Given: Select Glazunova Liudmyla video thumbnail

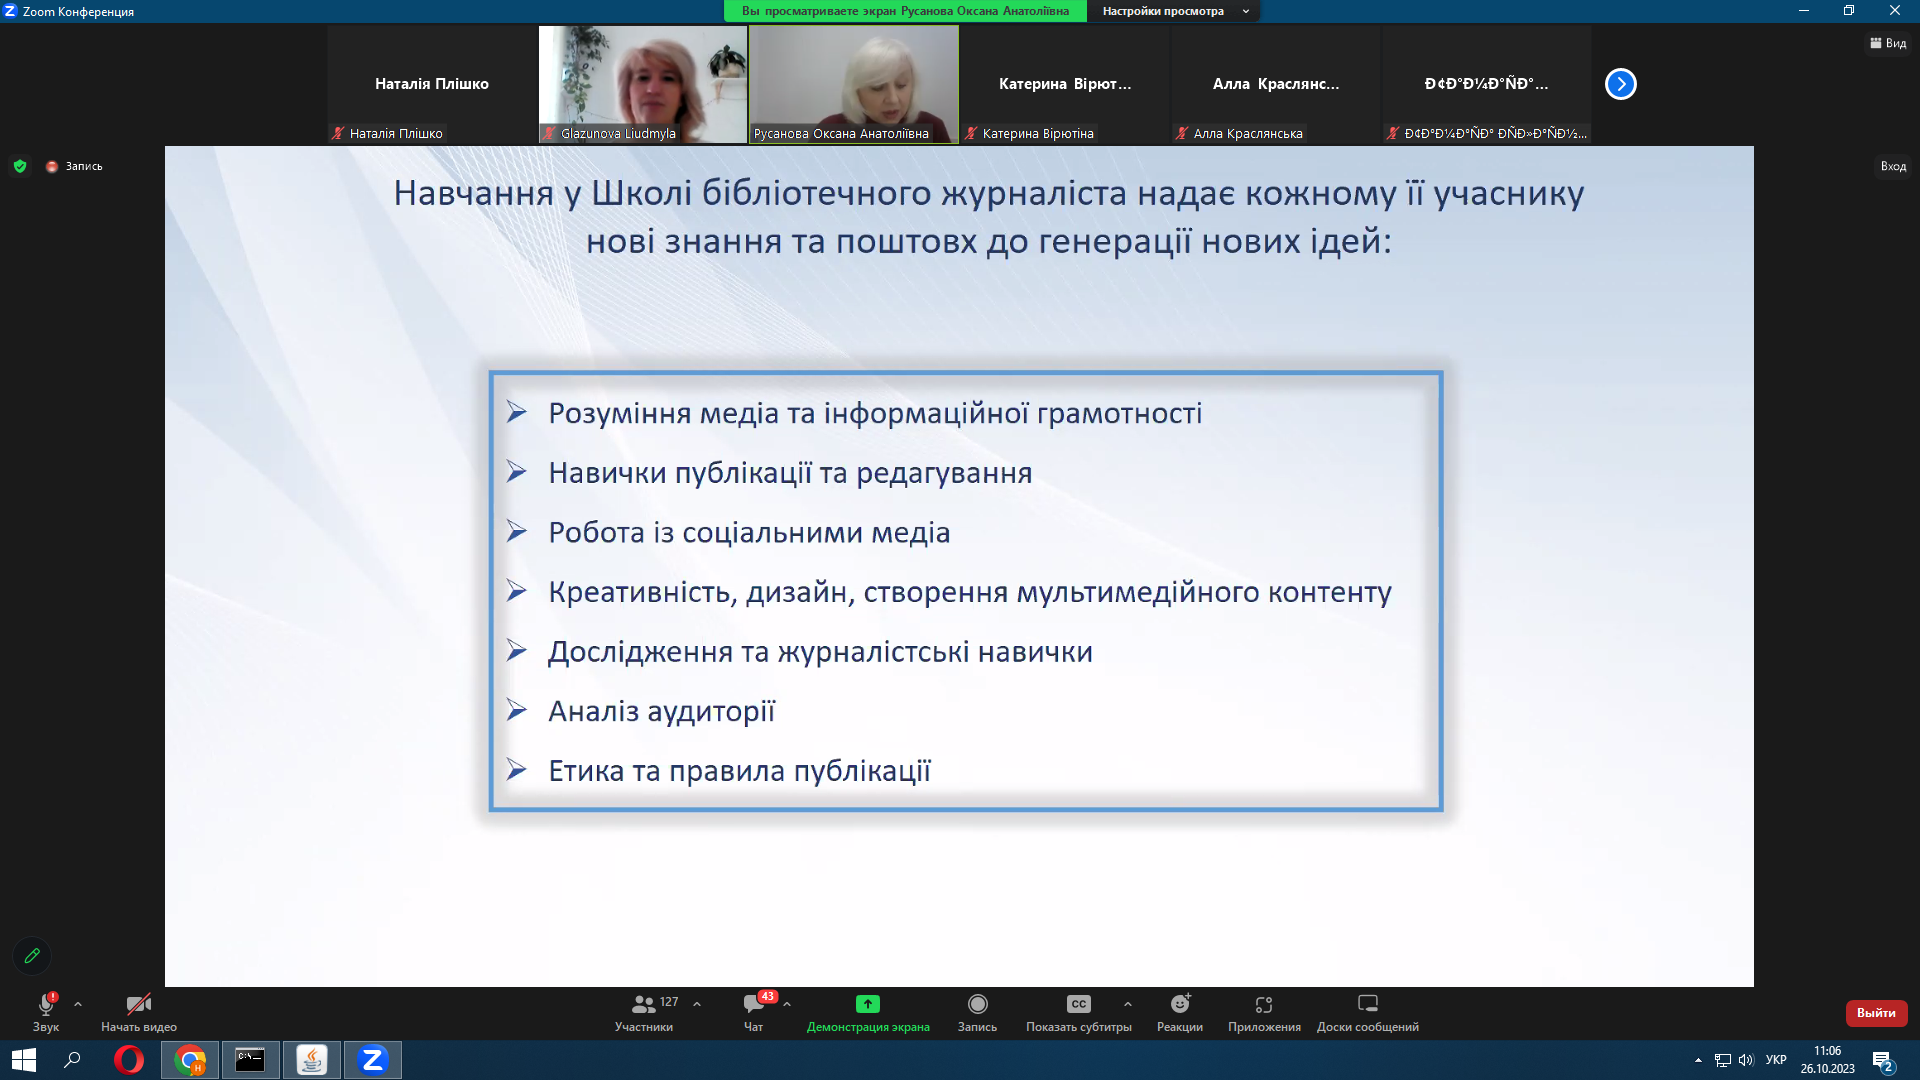Looking at the screenshot, I should (x=643, y=84).
